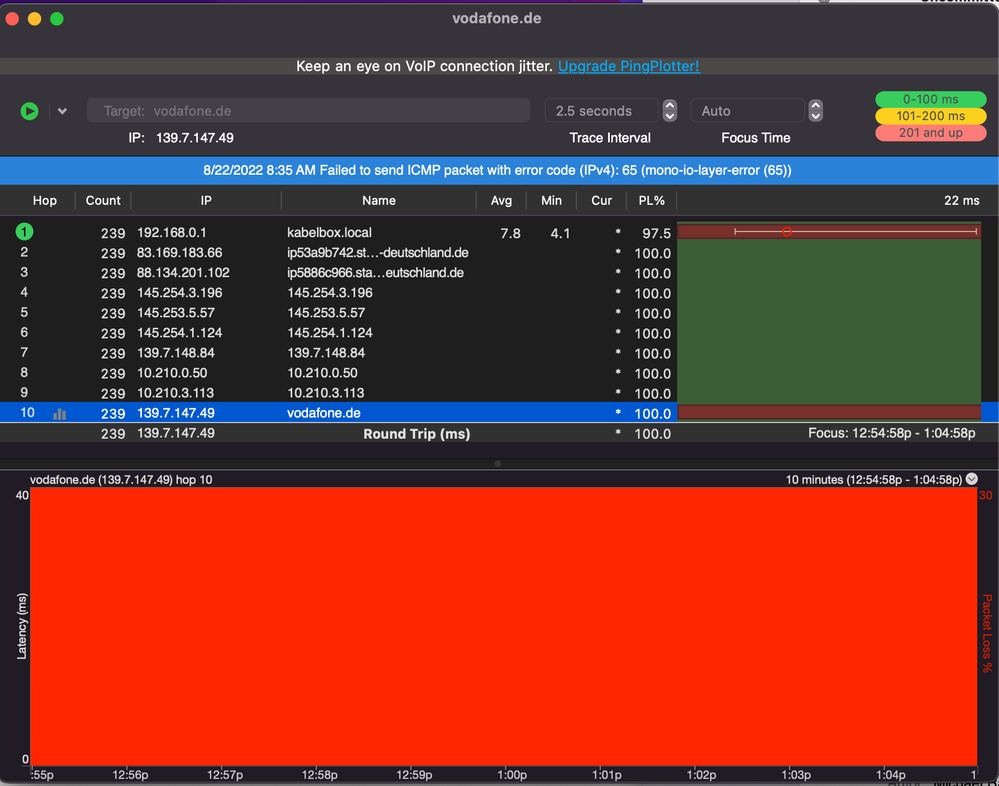Click the PL% column header
The height and width of the screenshot is (786, 999).
[651, 201]
